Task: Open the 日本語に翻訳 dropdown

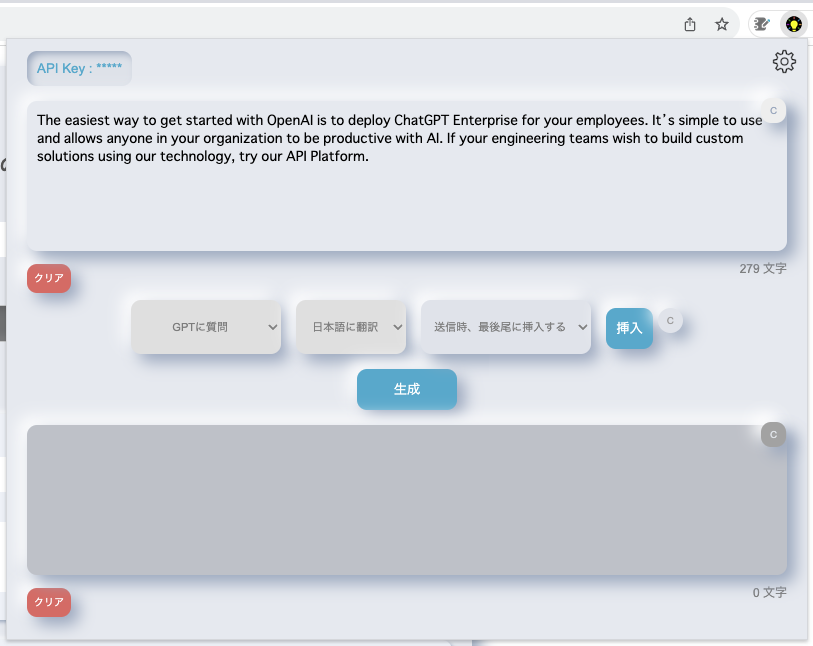Action: click(x=351, y=327)
